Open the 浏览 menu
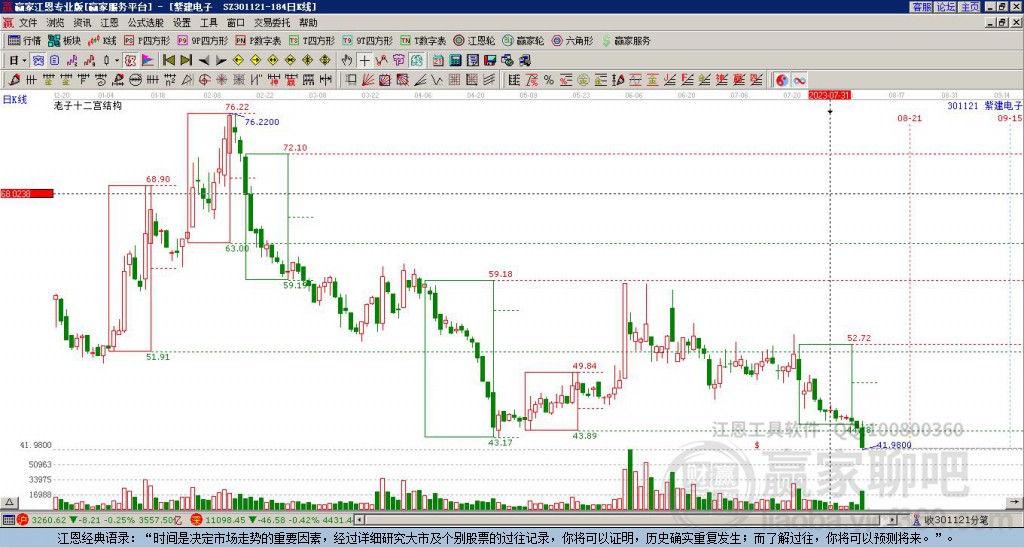The image size is (1024, 548). click(56, 23)
